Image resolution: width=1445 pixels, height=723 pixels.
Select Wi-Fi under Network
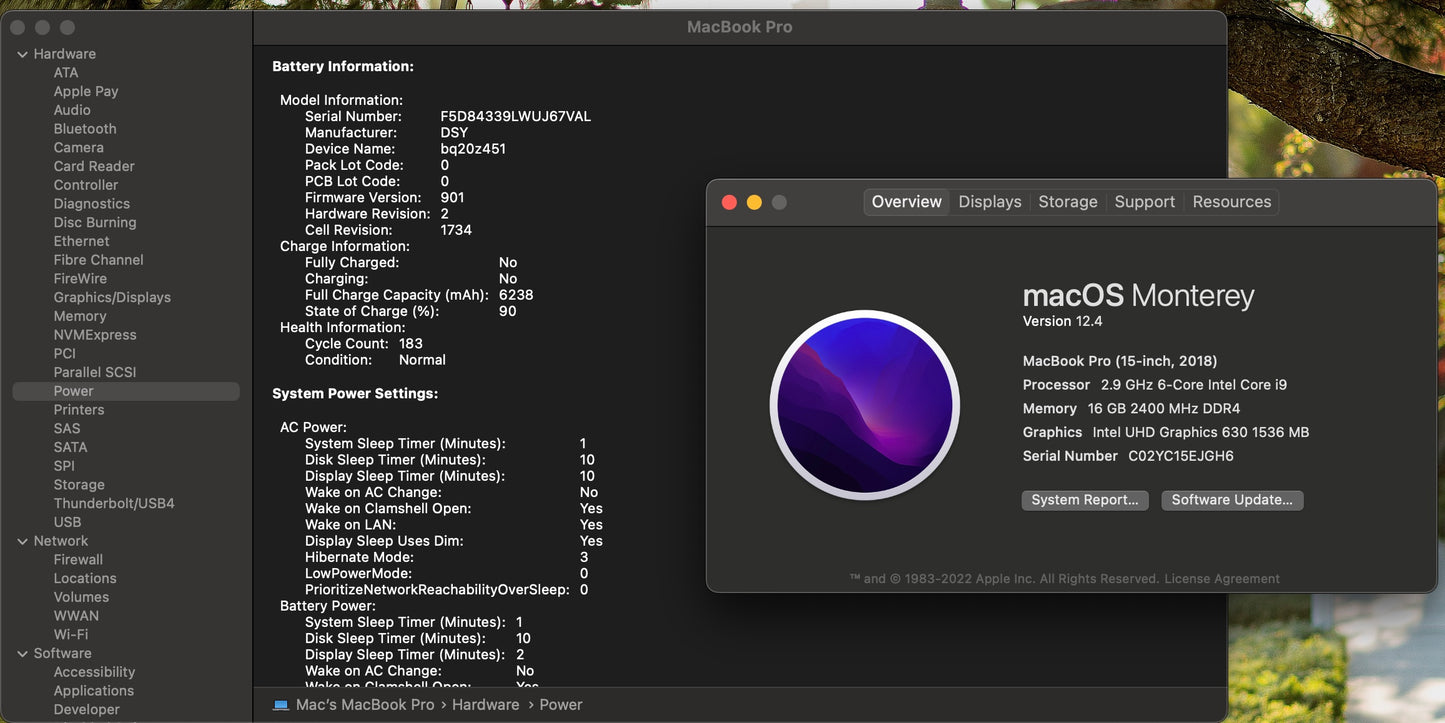tap(71, 634)
